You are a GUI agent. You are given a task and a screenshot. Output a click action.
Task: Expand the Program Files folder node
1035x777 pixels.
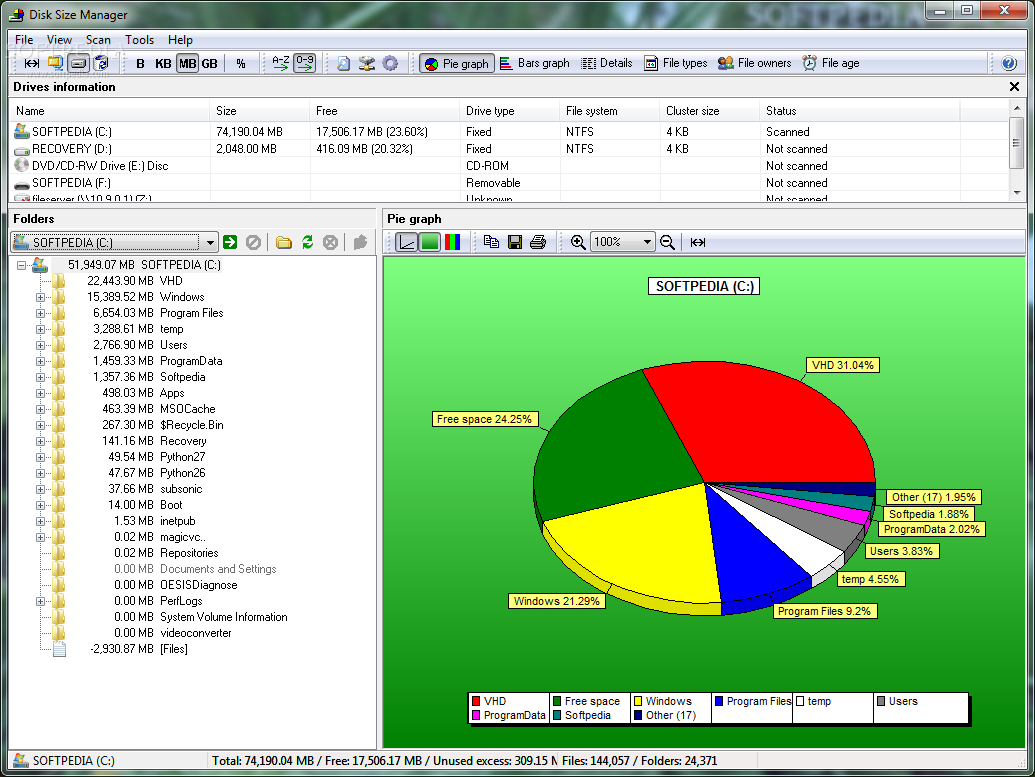[x=40, y=314]
